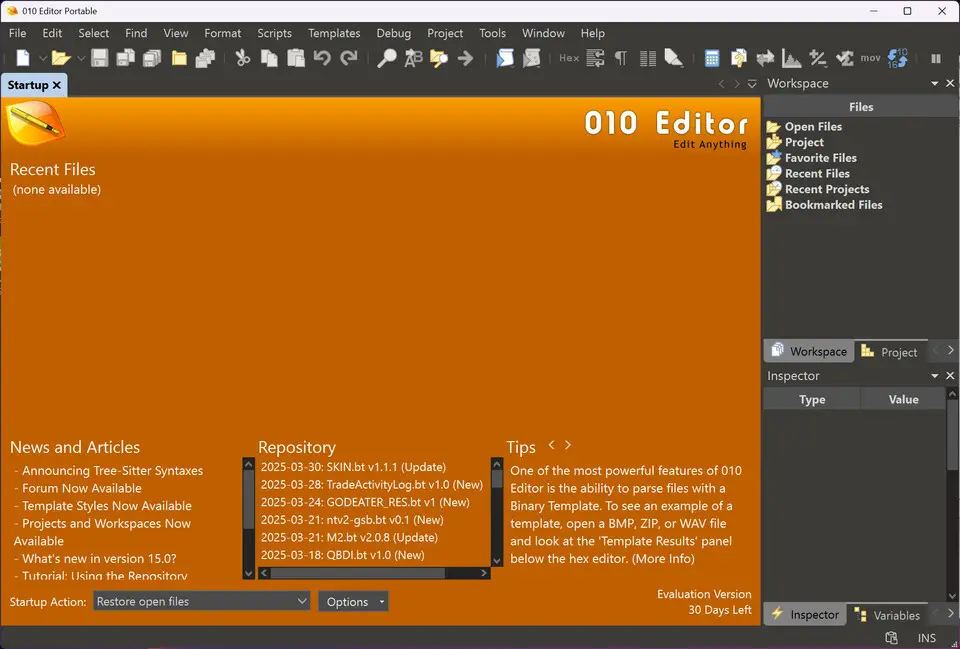Expand the Open file dropdown arrow
Image resolution: width=960 pixels, height=649 pixels.
click(80, 59)
